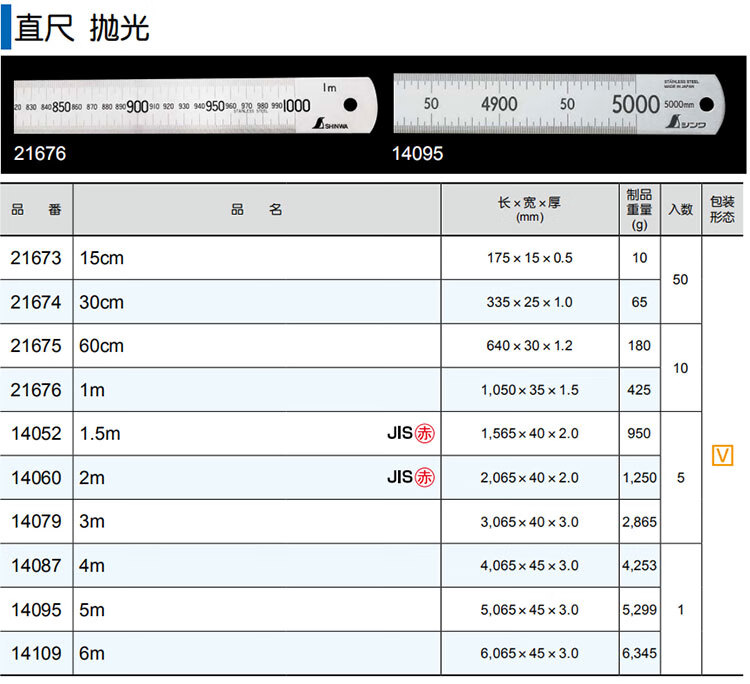Click the 包装形态 column header
This screenshot has width=750, height=684.
[722, 210]
